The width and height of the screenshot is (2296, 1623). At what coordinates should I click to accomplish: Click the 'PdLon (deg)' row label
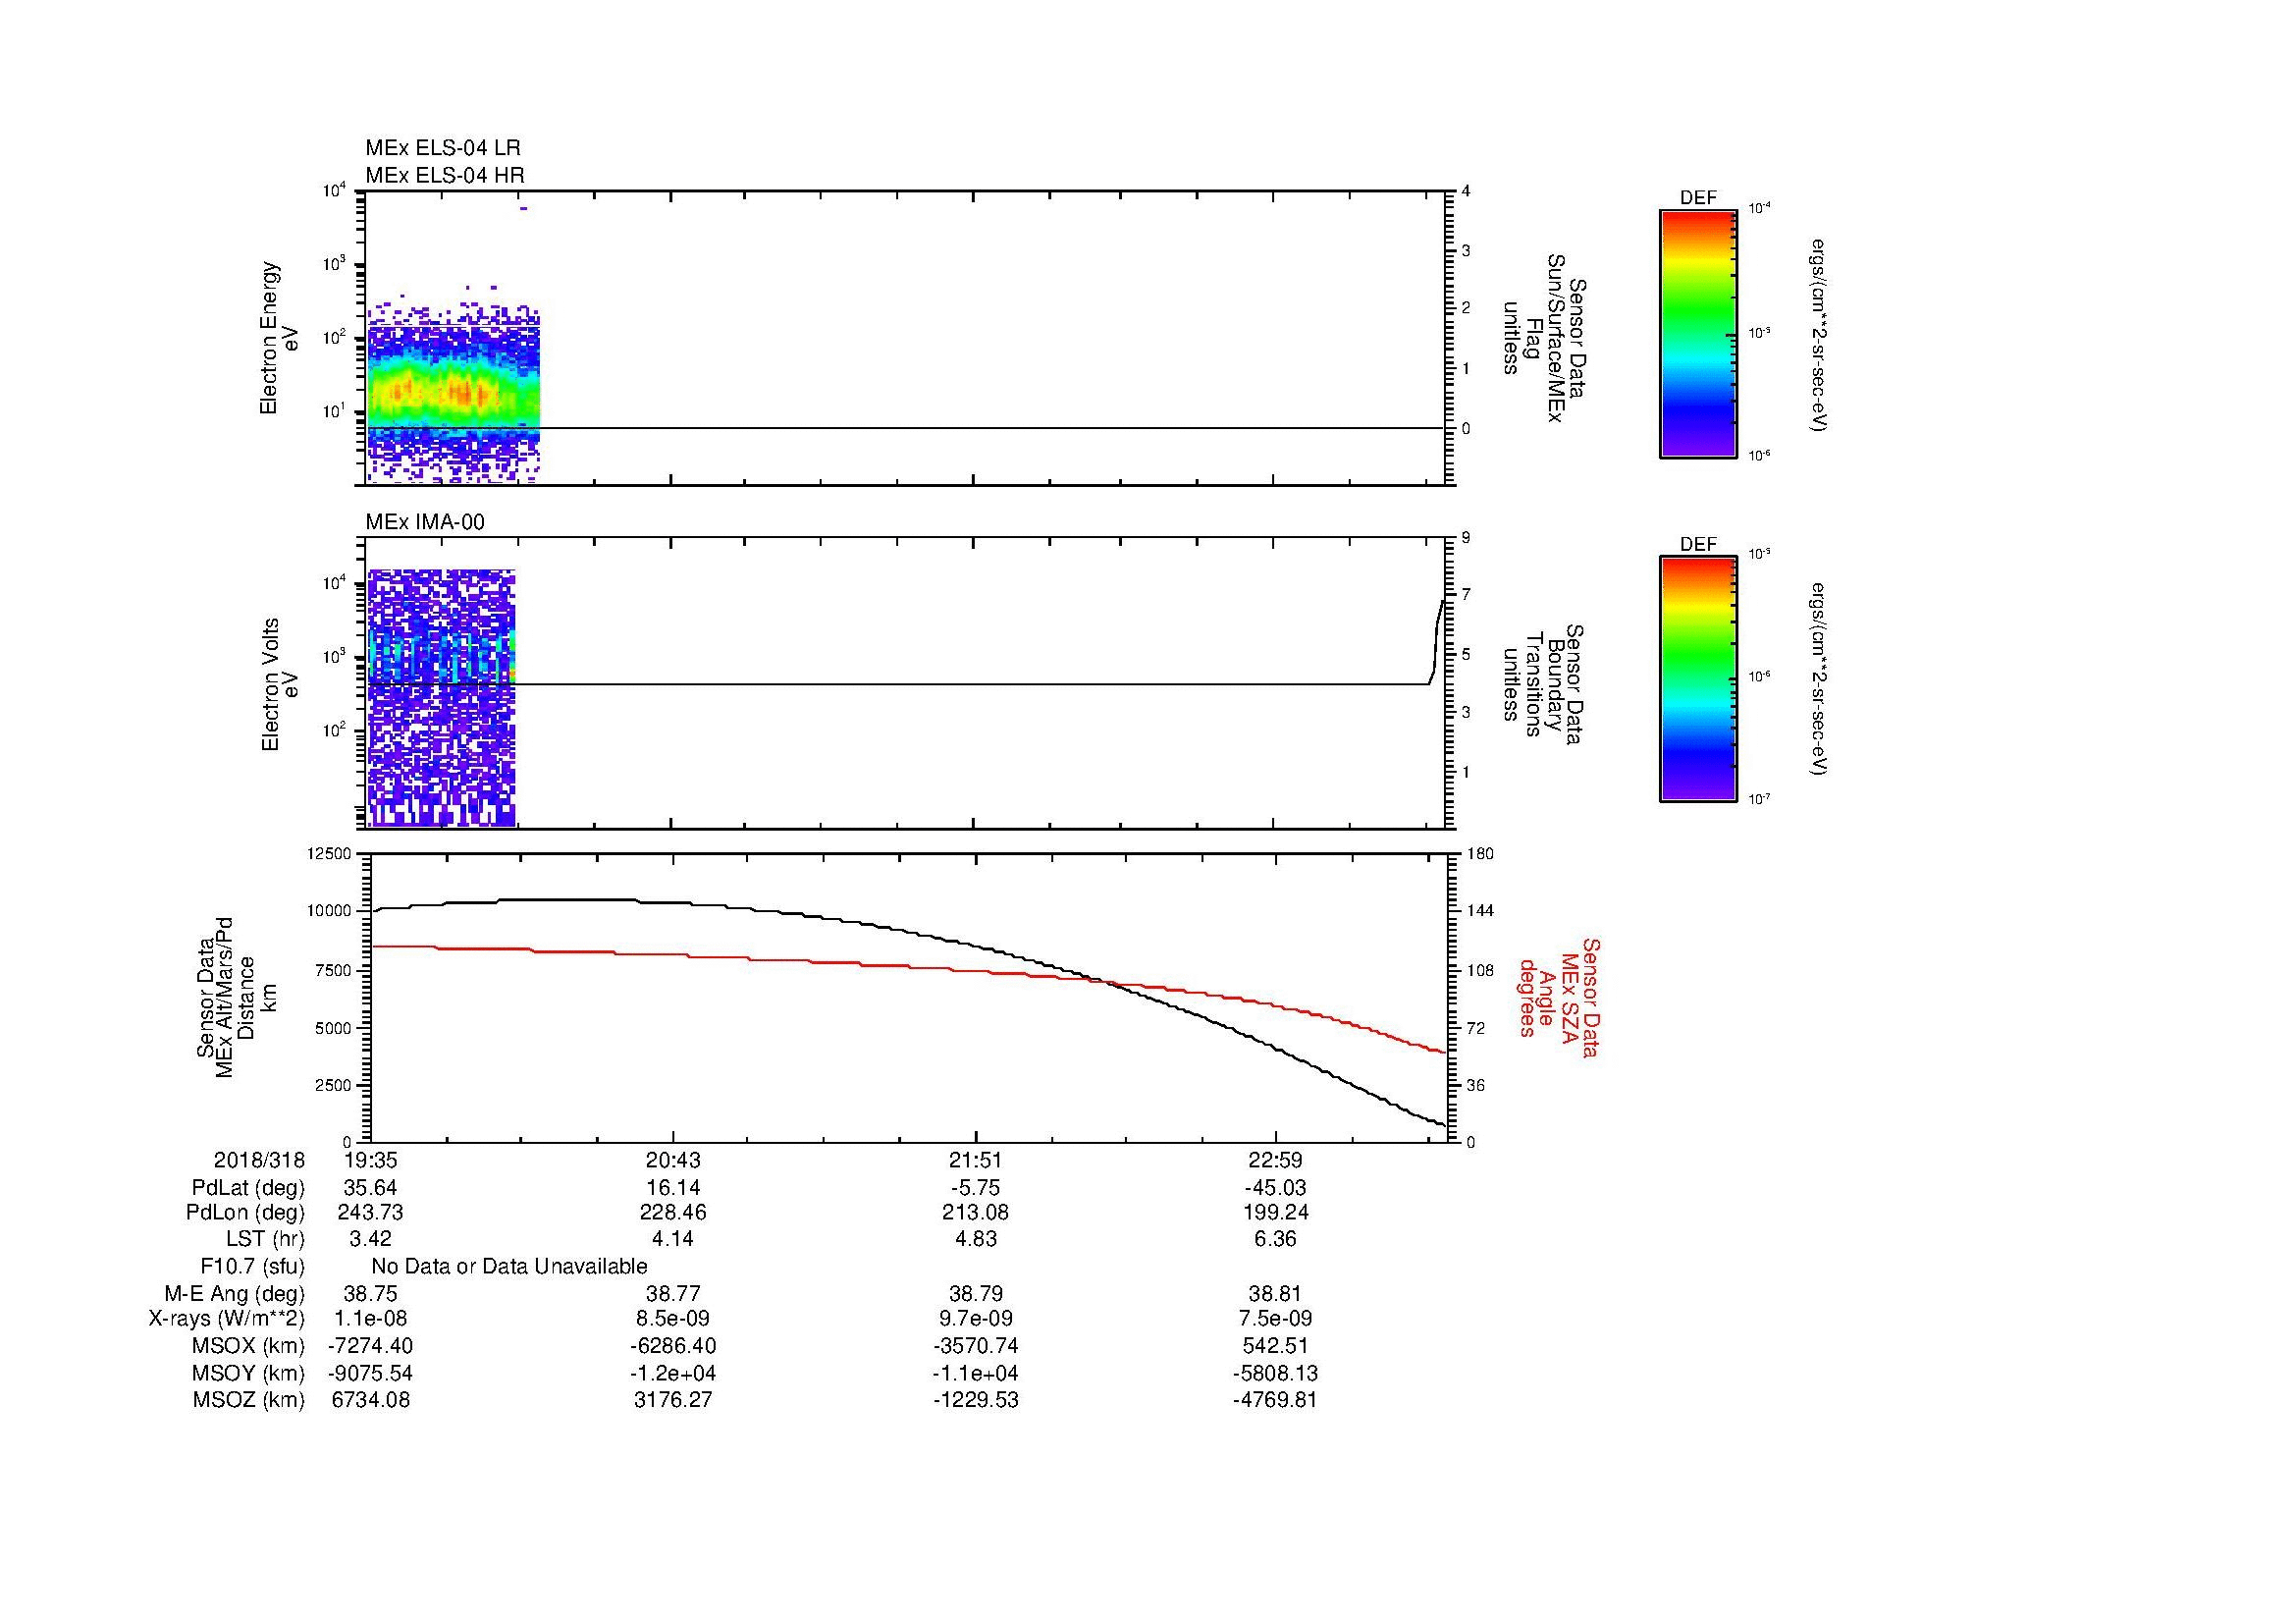[245, 1213]
